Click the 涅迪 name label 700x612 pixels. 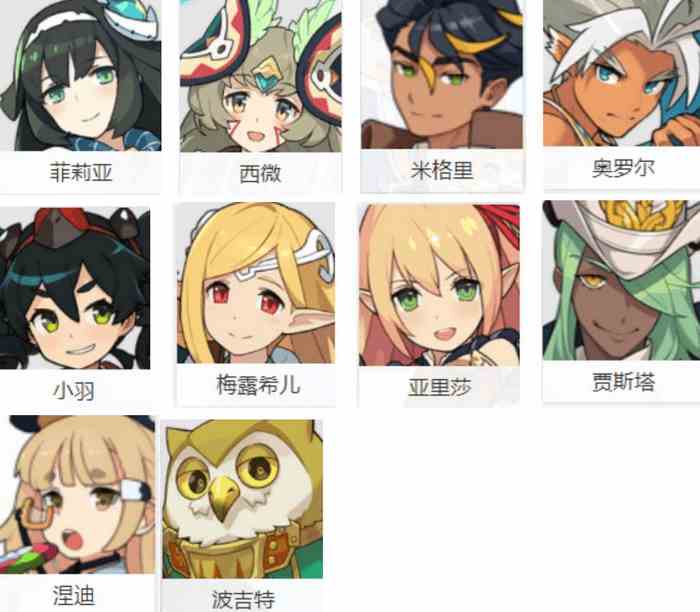(74, 595)
